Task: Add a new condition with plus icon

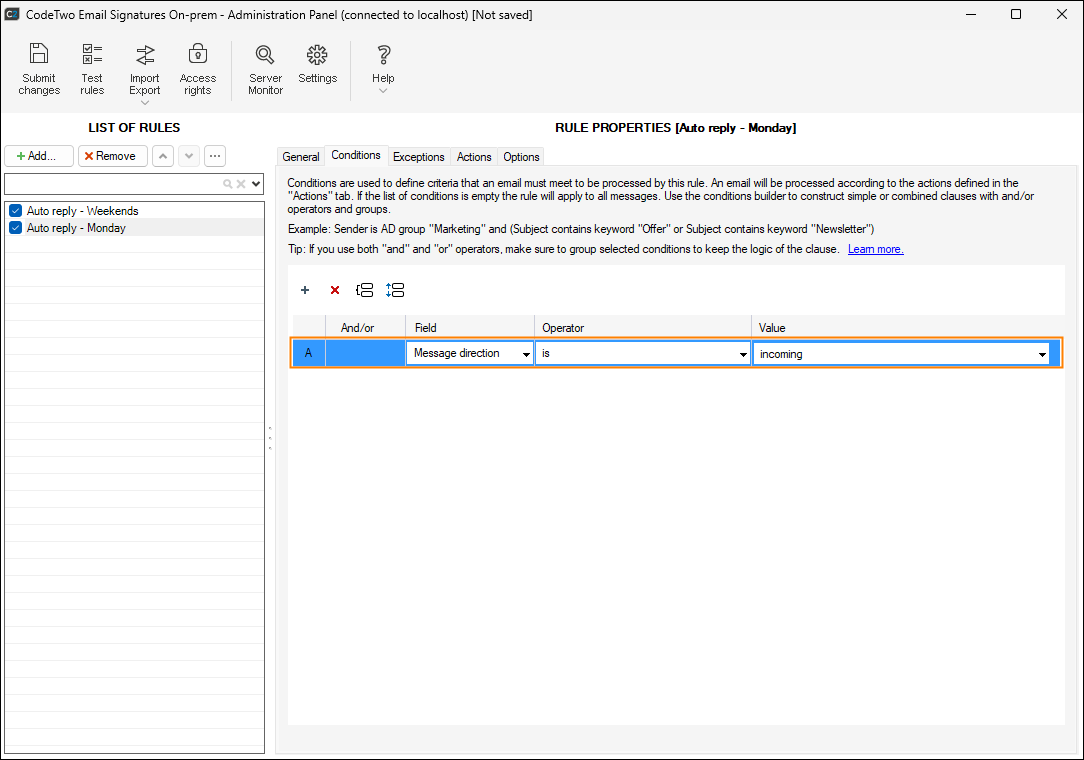Action: [305, 290]
